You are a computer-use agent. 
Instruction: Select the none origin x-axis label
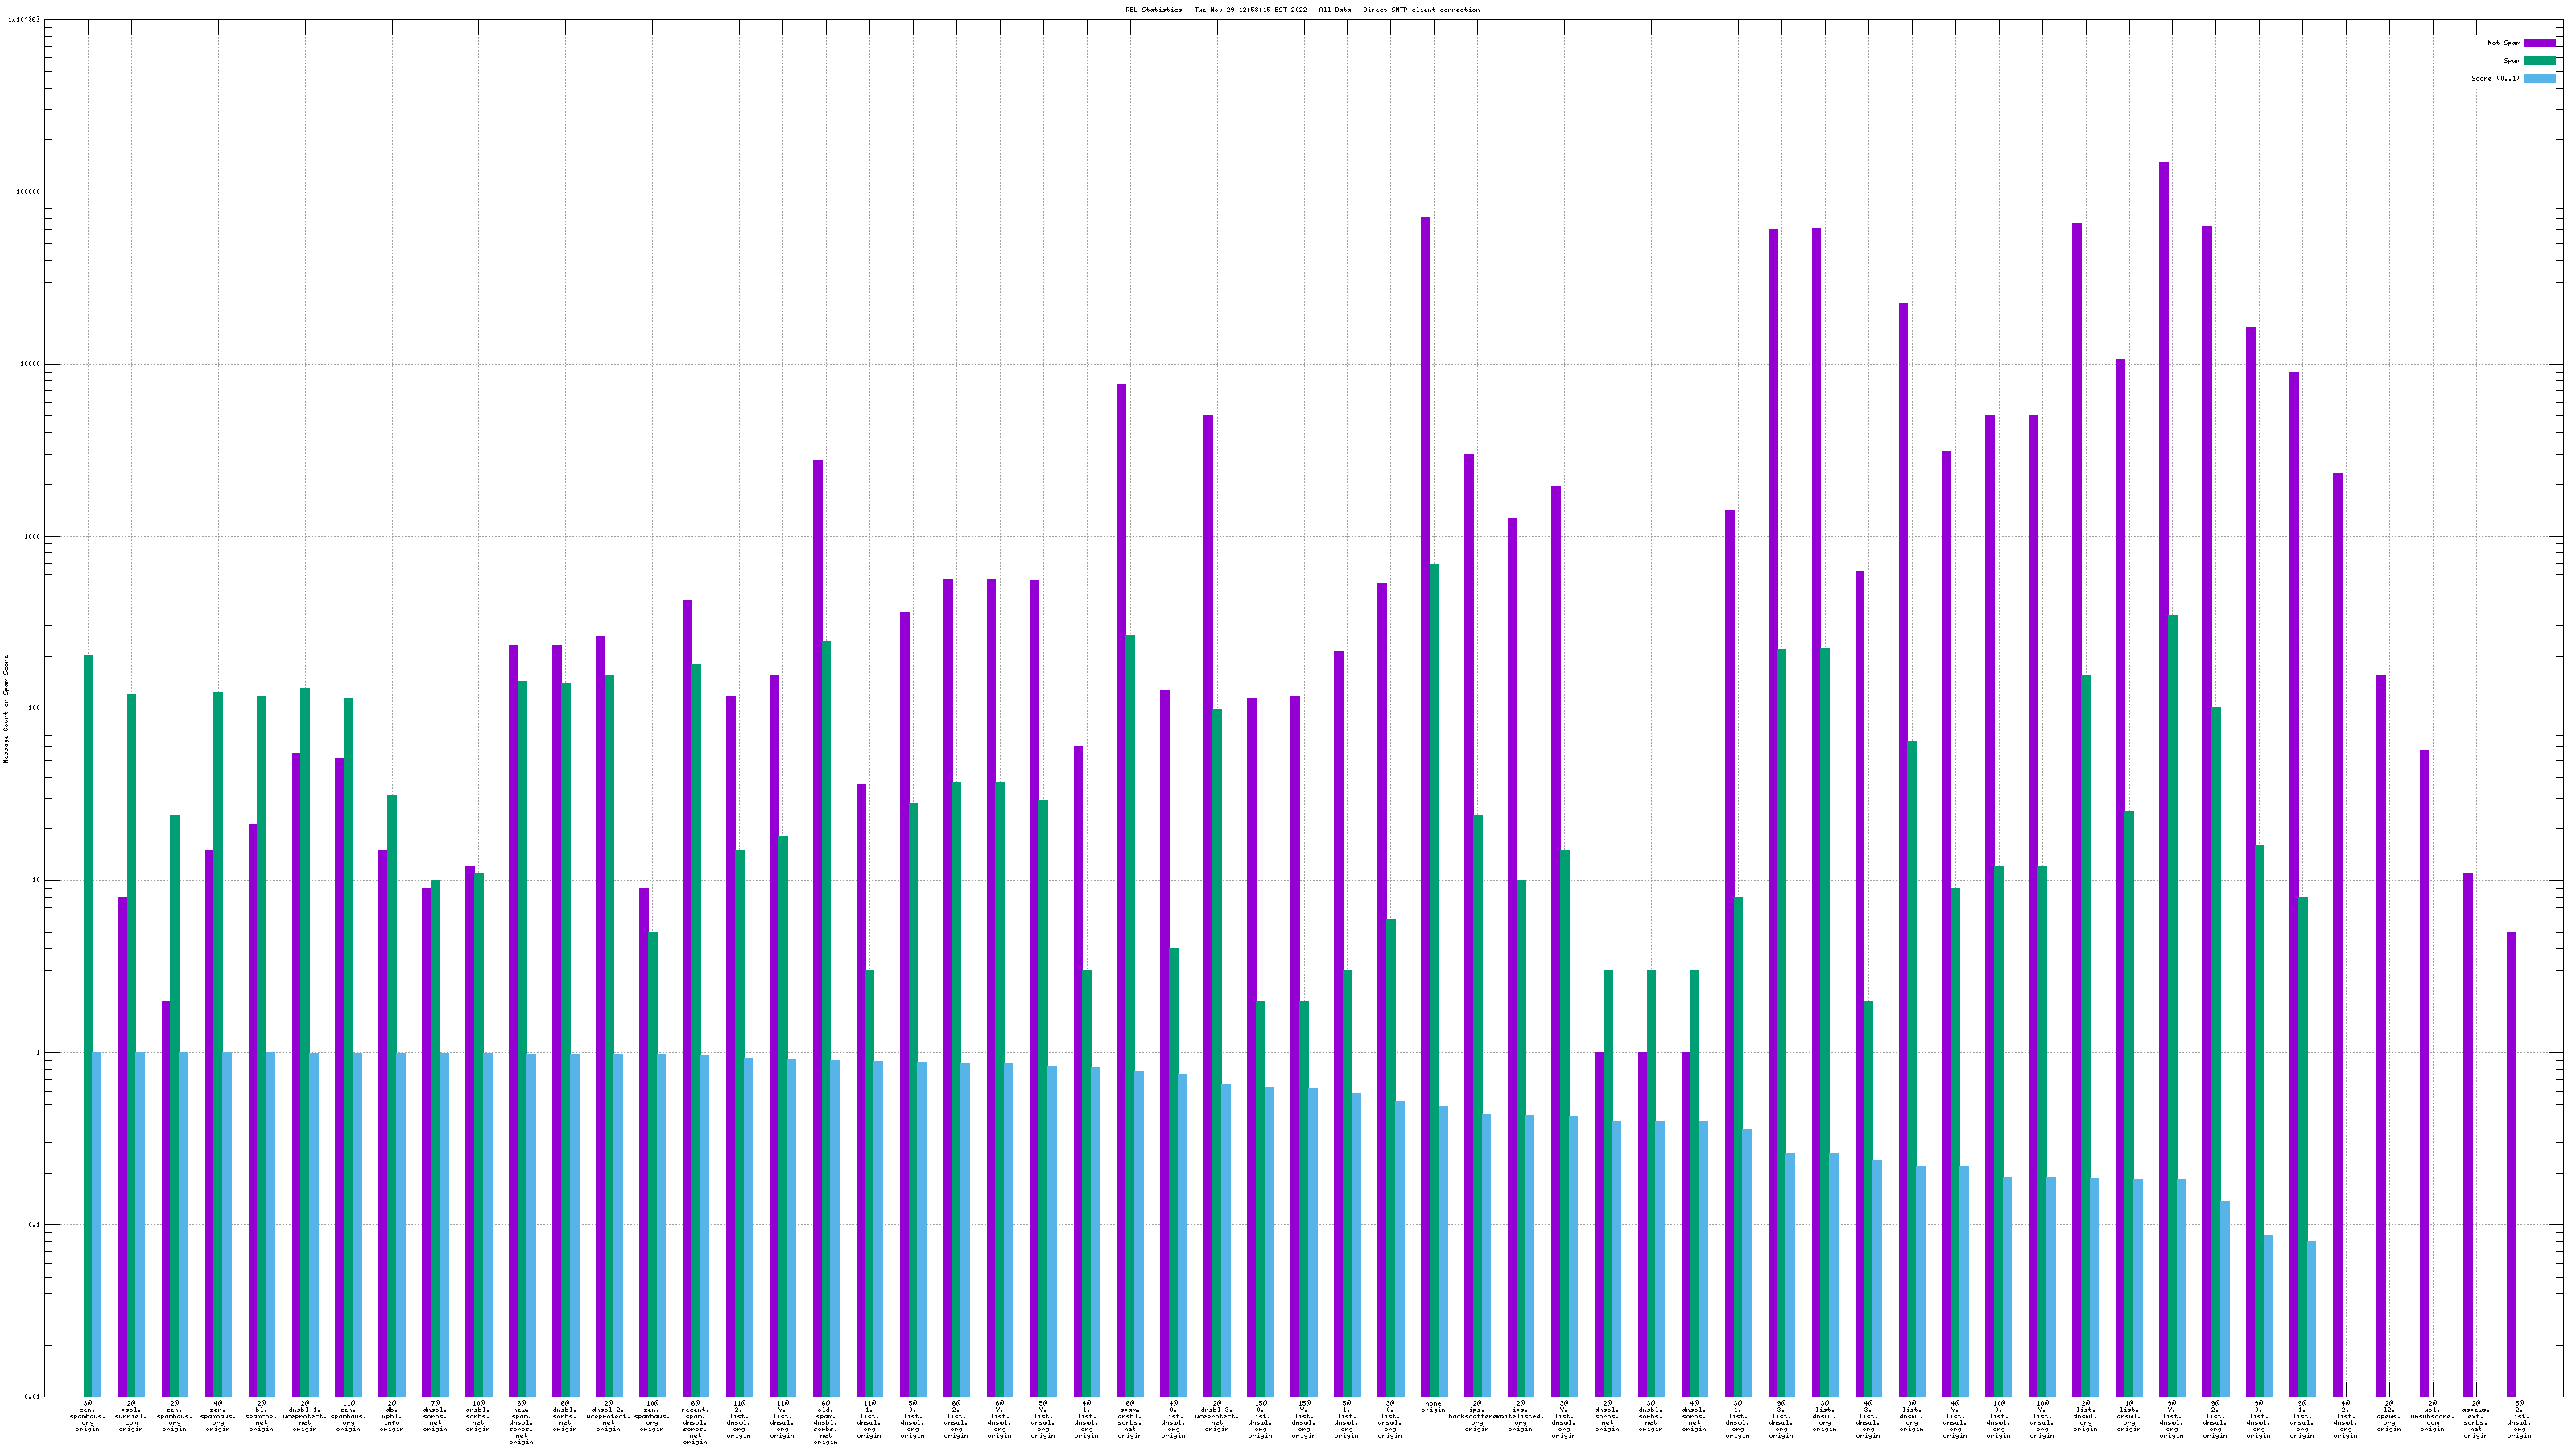[x=1433, y=1409]
